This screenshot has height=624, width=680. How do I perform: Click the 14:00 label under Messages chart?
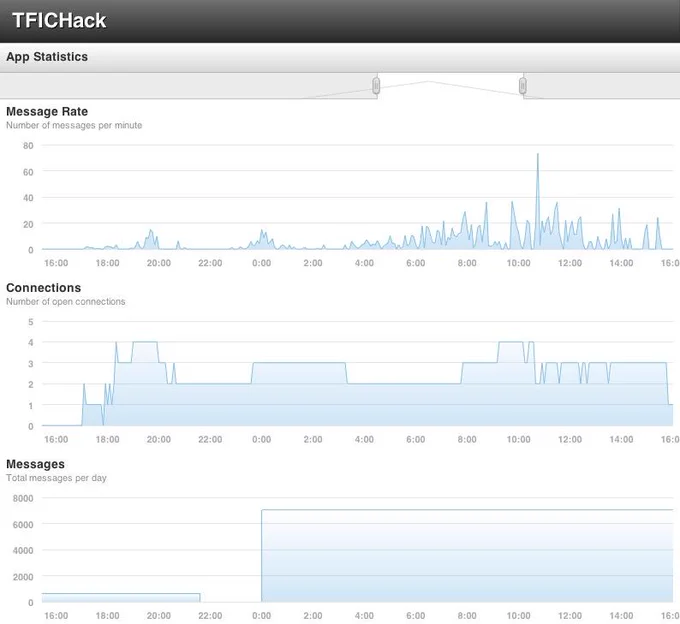(621, 616)
